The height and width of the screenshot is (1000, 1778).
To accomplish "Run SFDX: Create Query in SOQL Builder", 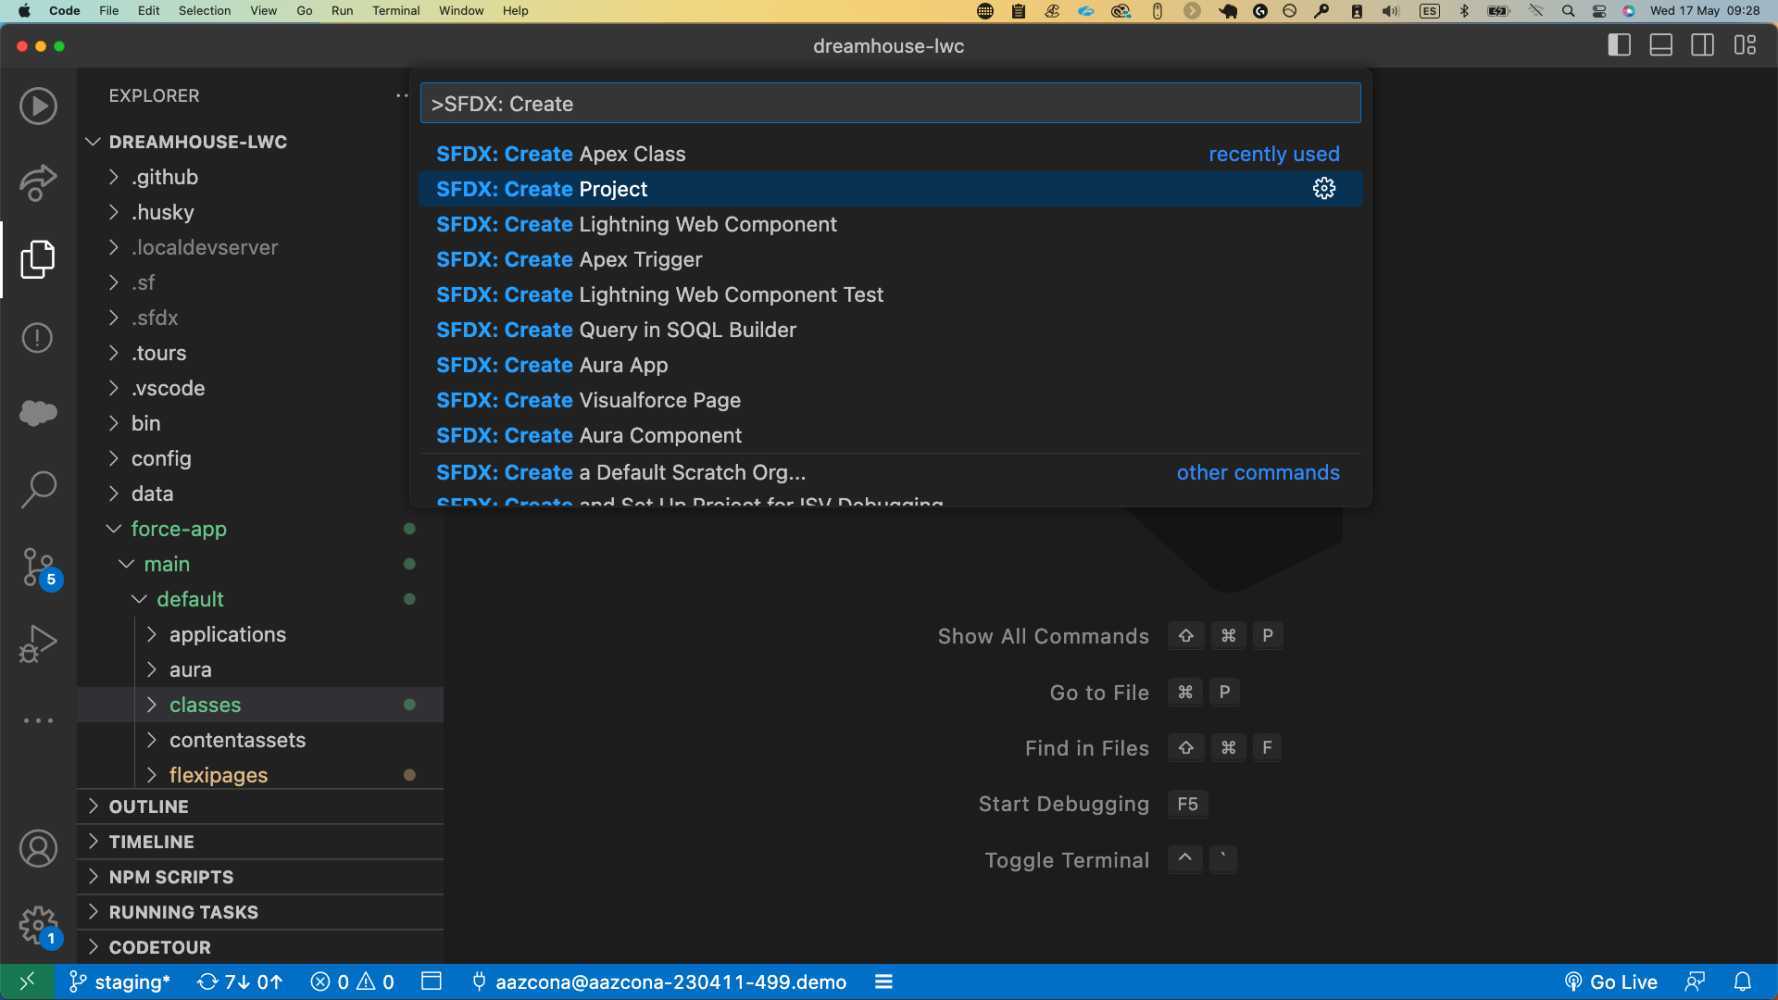I will tap(890, 330).
